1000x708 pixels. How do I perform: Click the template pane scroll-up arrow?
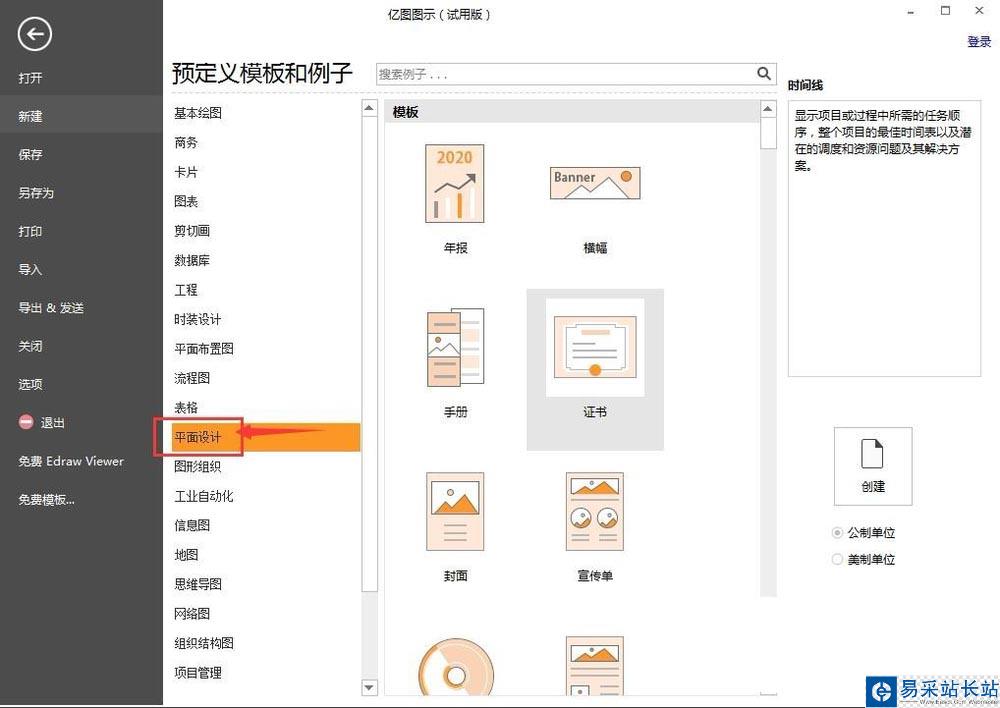click(x=768, y=109)
